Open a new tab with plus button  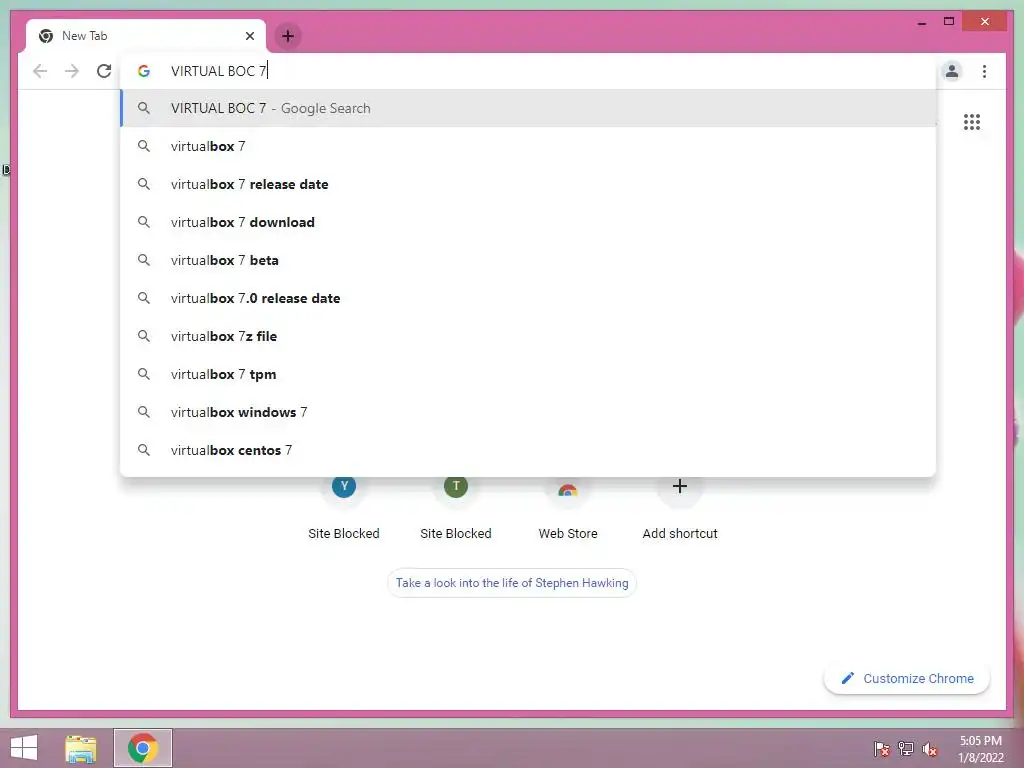(288, 36)
